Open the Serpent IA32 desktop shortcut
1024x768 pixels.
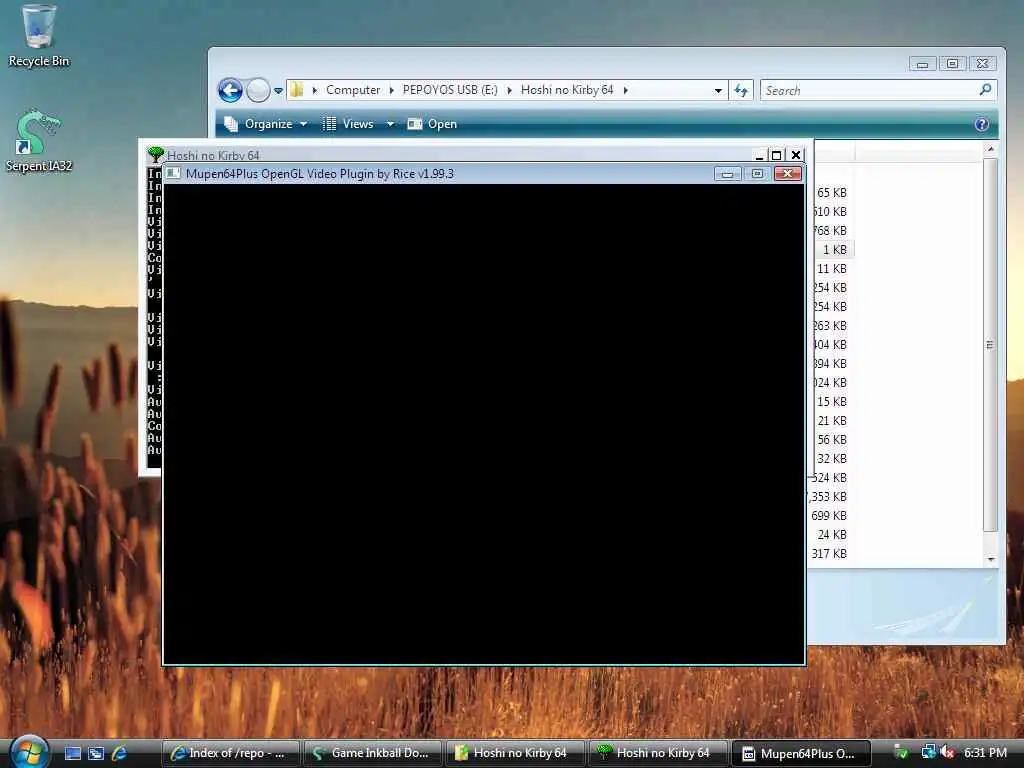tap(39, 140)
